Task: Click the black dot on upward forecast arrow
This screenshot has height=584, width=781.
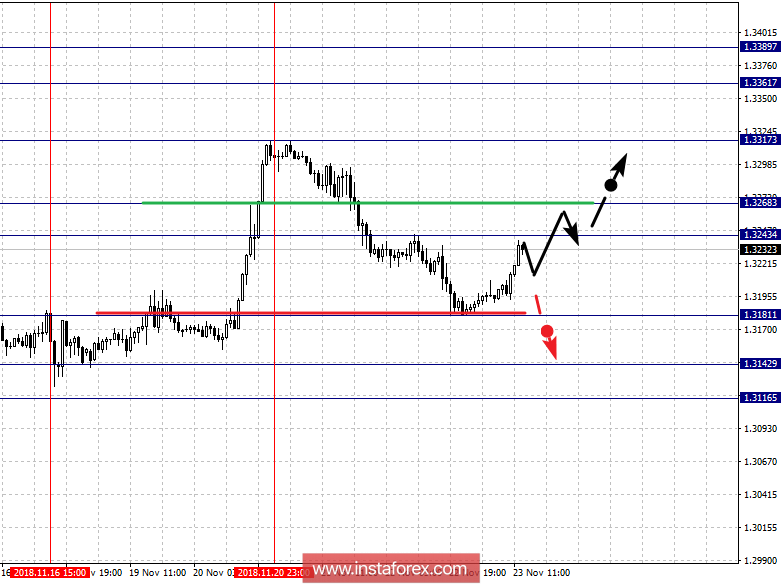Action: 610,185
